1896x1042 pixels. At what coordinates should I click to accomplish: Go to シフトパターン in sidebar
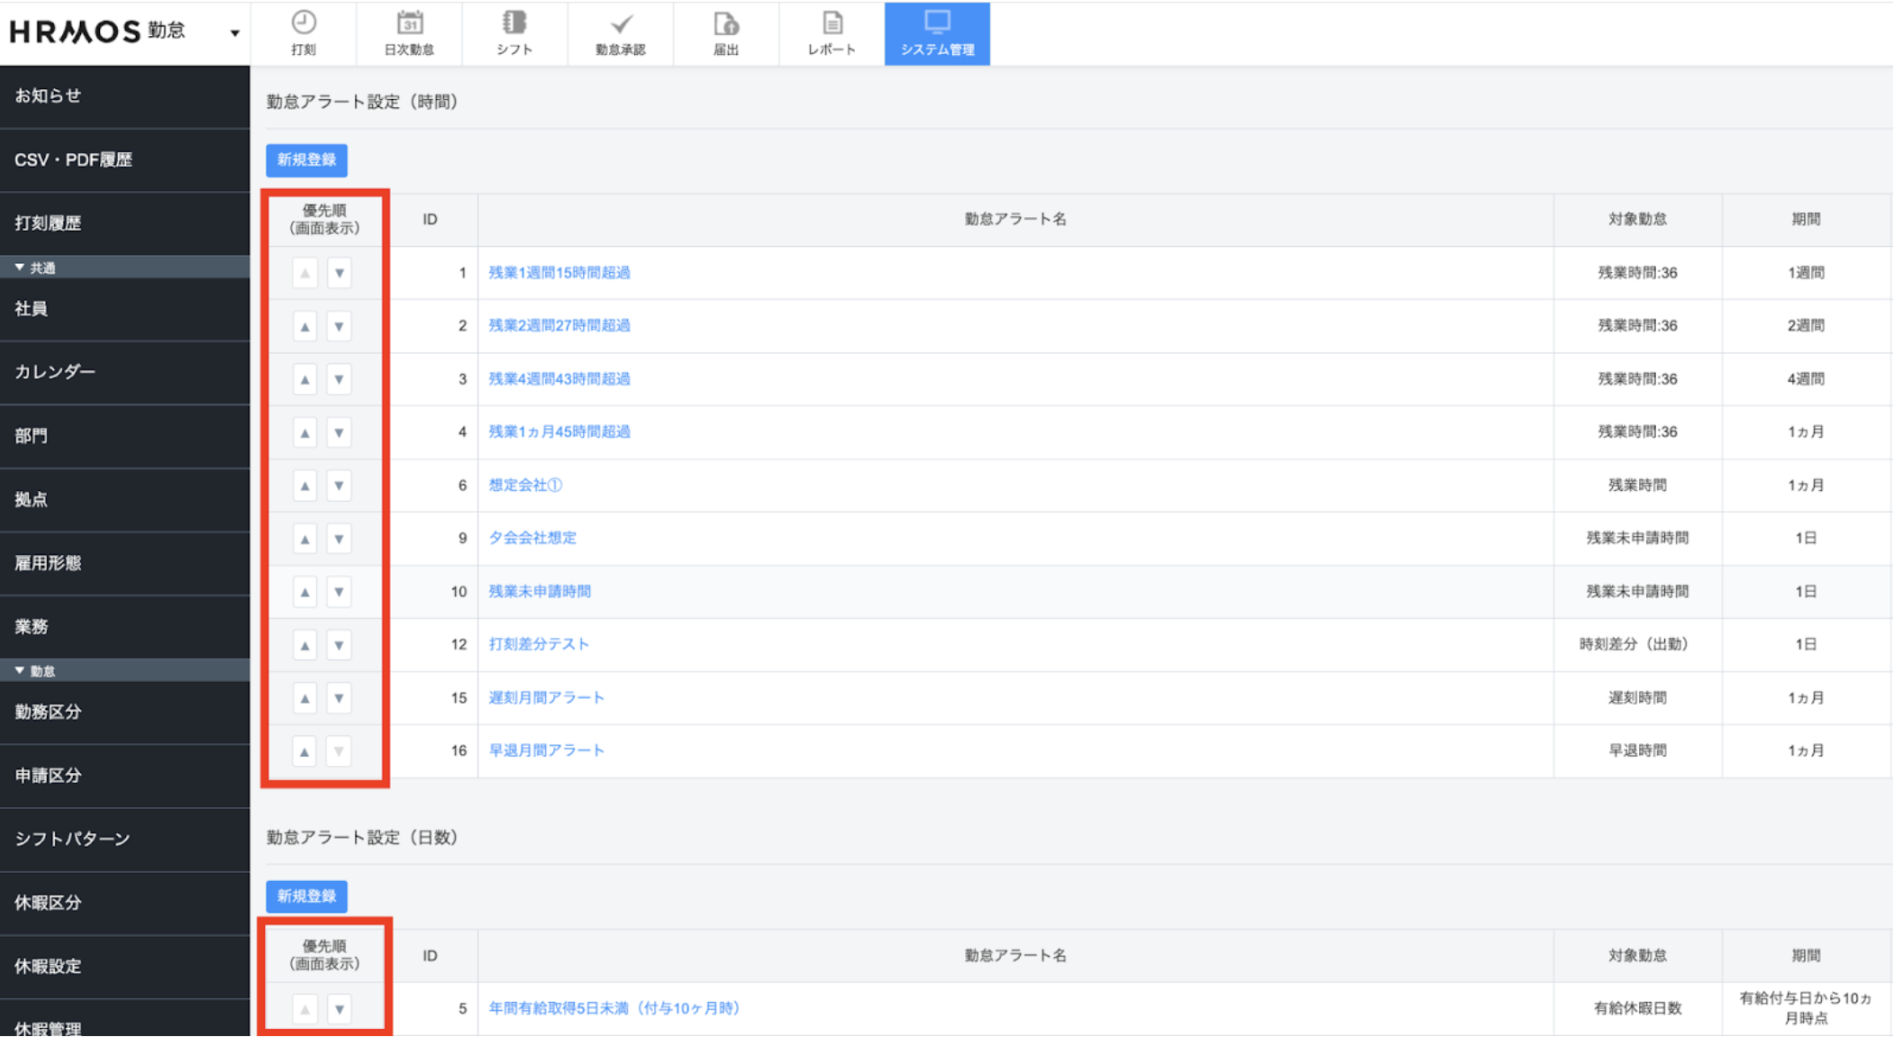[x=72, y=839]
